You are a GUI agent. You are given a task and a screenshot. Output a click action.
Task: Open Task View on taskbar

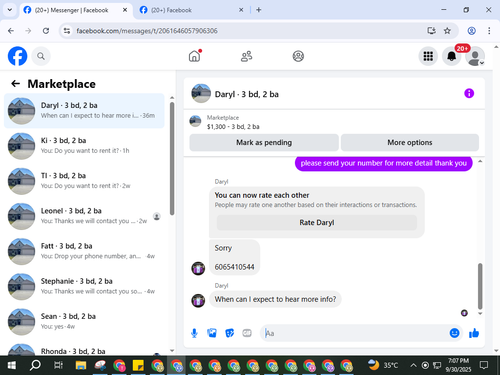point(58,365)
